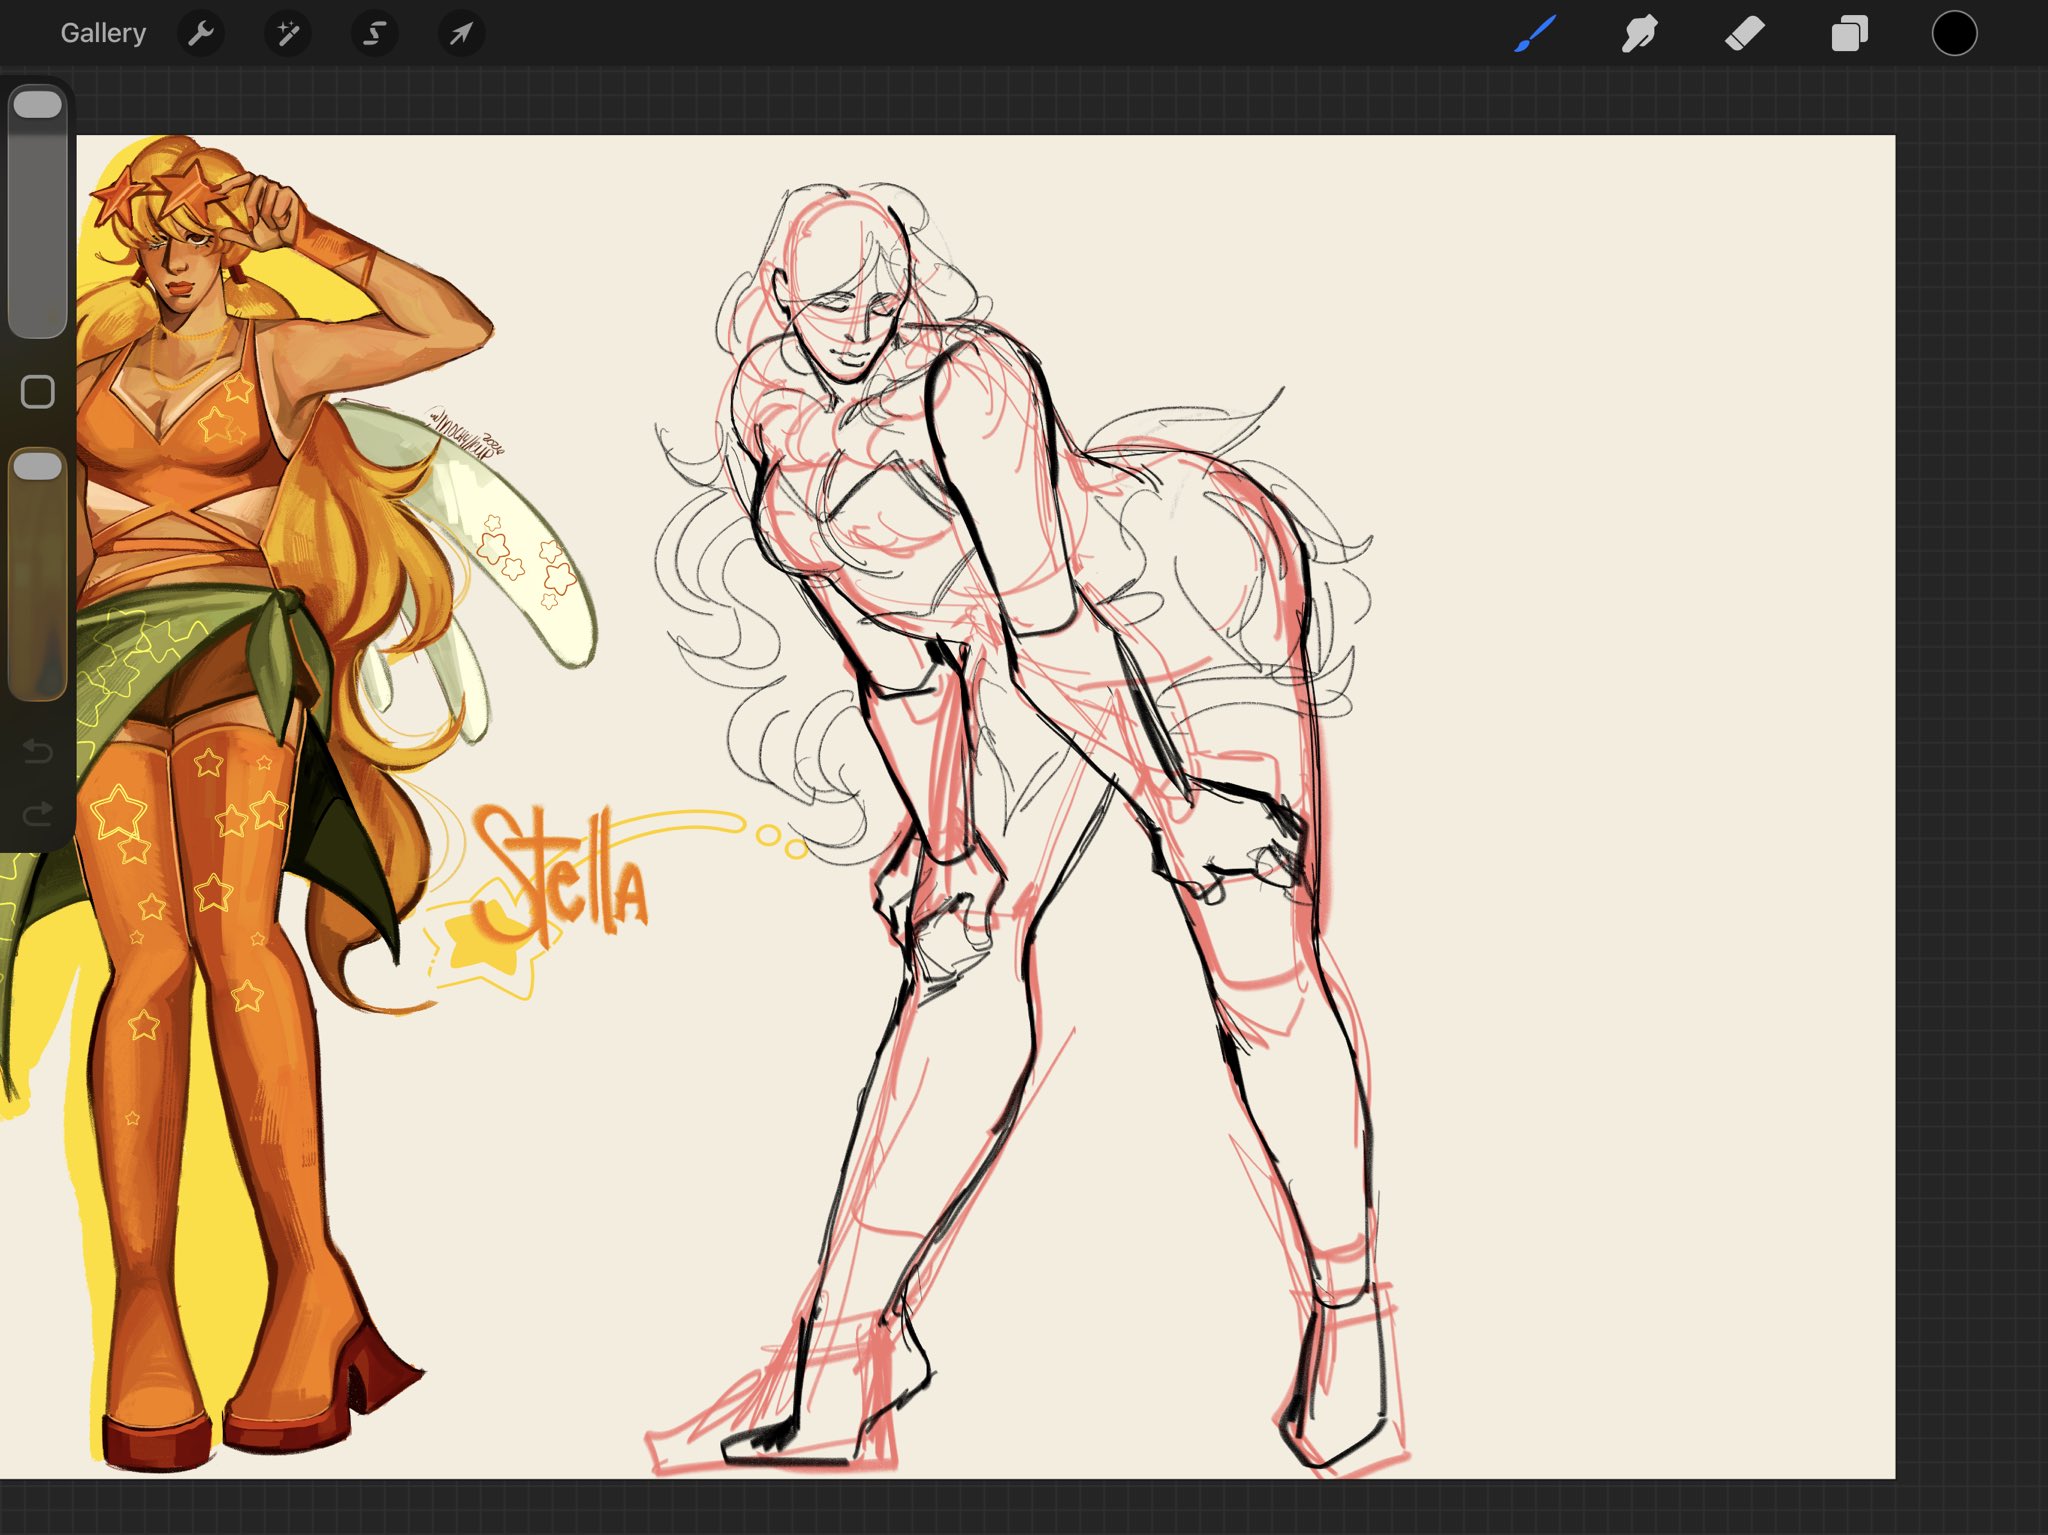Open the black color picker circle
This screenshot has width=2048, height=1535.
(x=1954, y=33)
